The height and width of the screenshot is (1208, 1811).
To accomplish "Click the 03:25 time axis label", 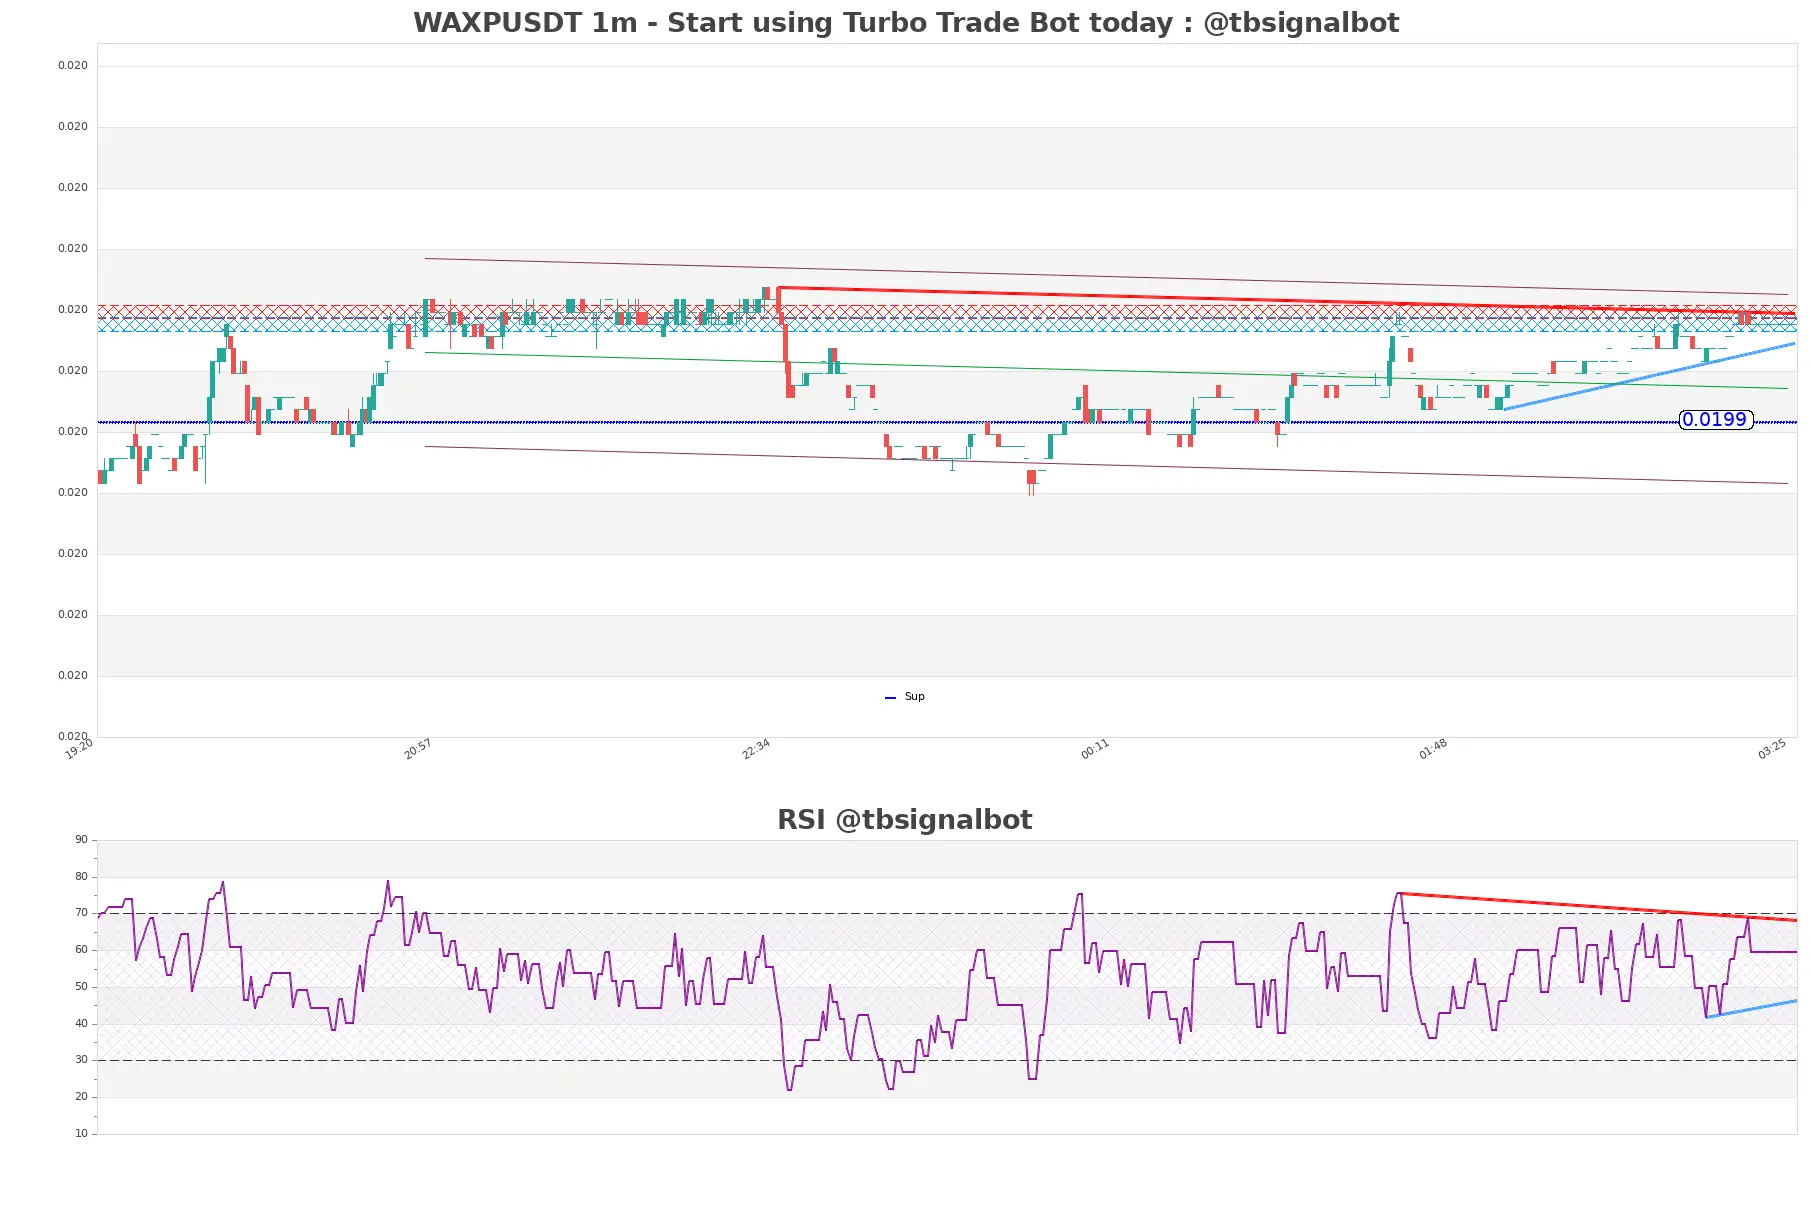I will point(1772,749).
